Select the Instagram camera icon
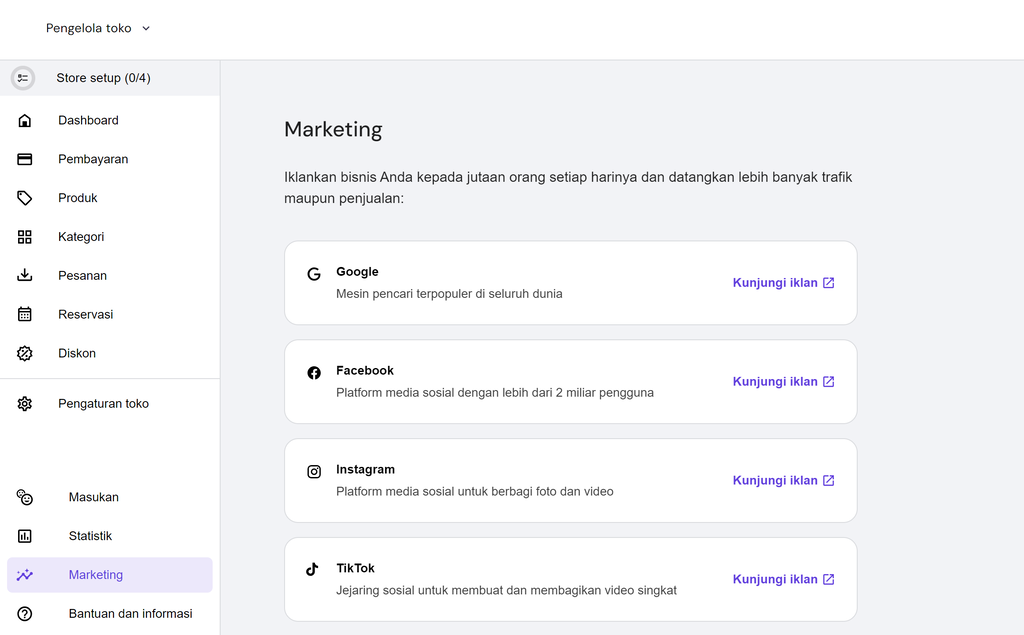 [x=313, y=471]
